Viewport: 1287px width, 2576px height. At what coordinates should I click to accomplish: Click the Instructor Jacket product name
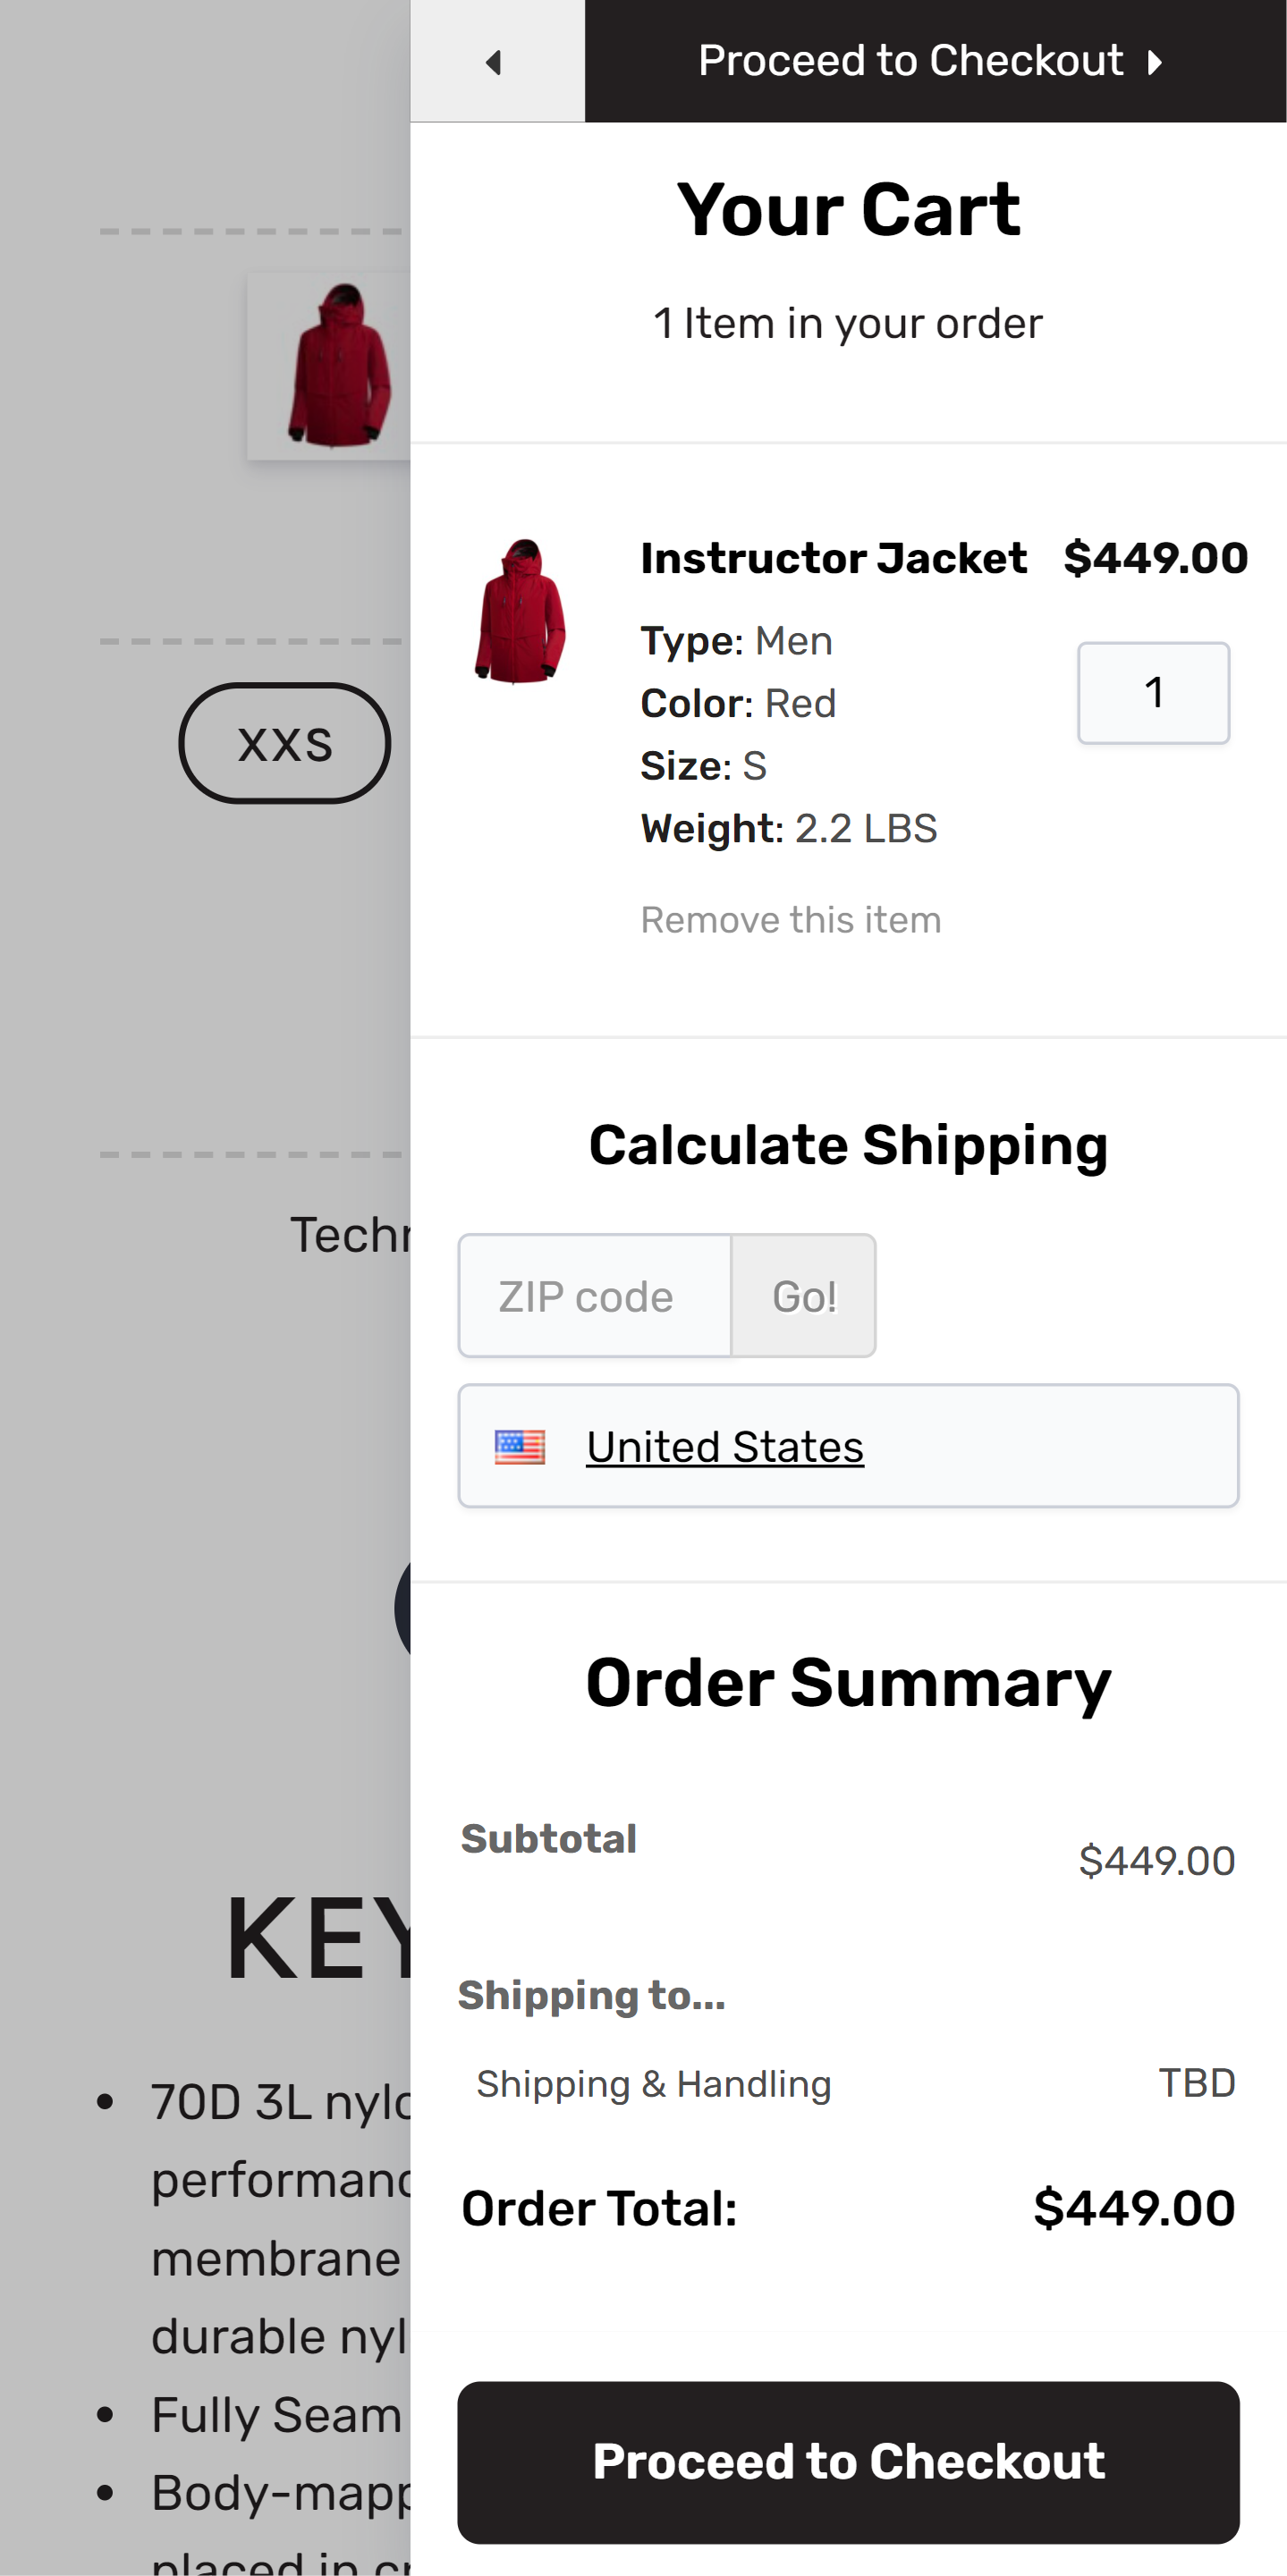(x=833, y=558)
